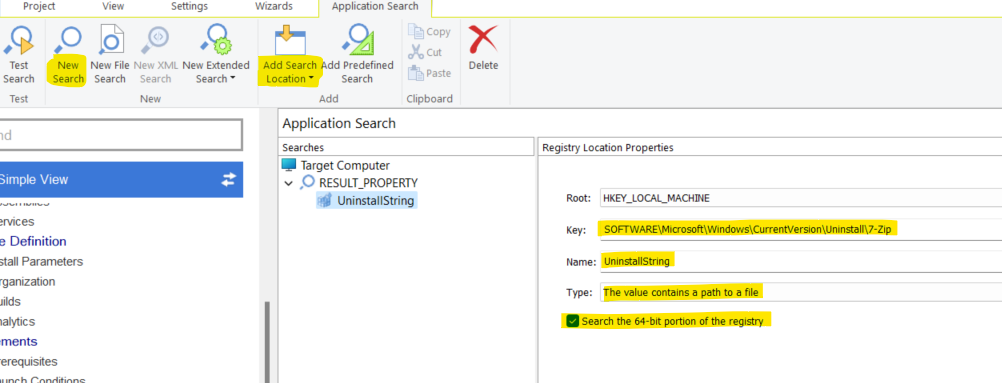
Task: Switch to the View tab
Action: click(113, 6)
